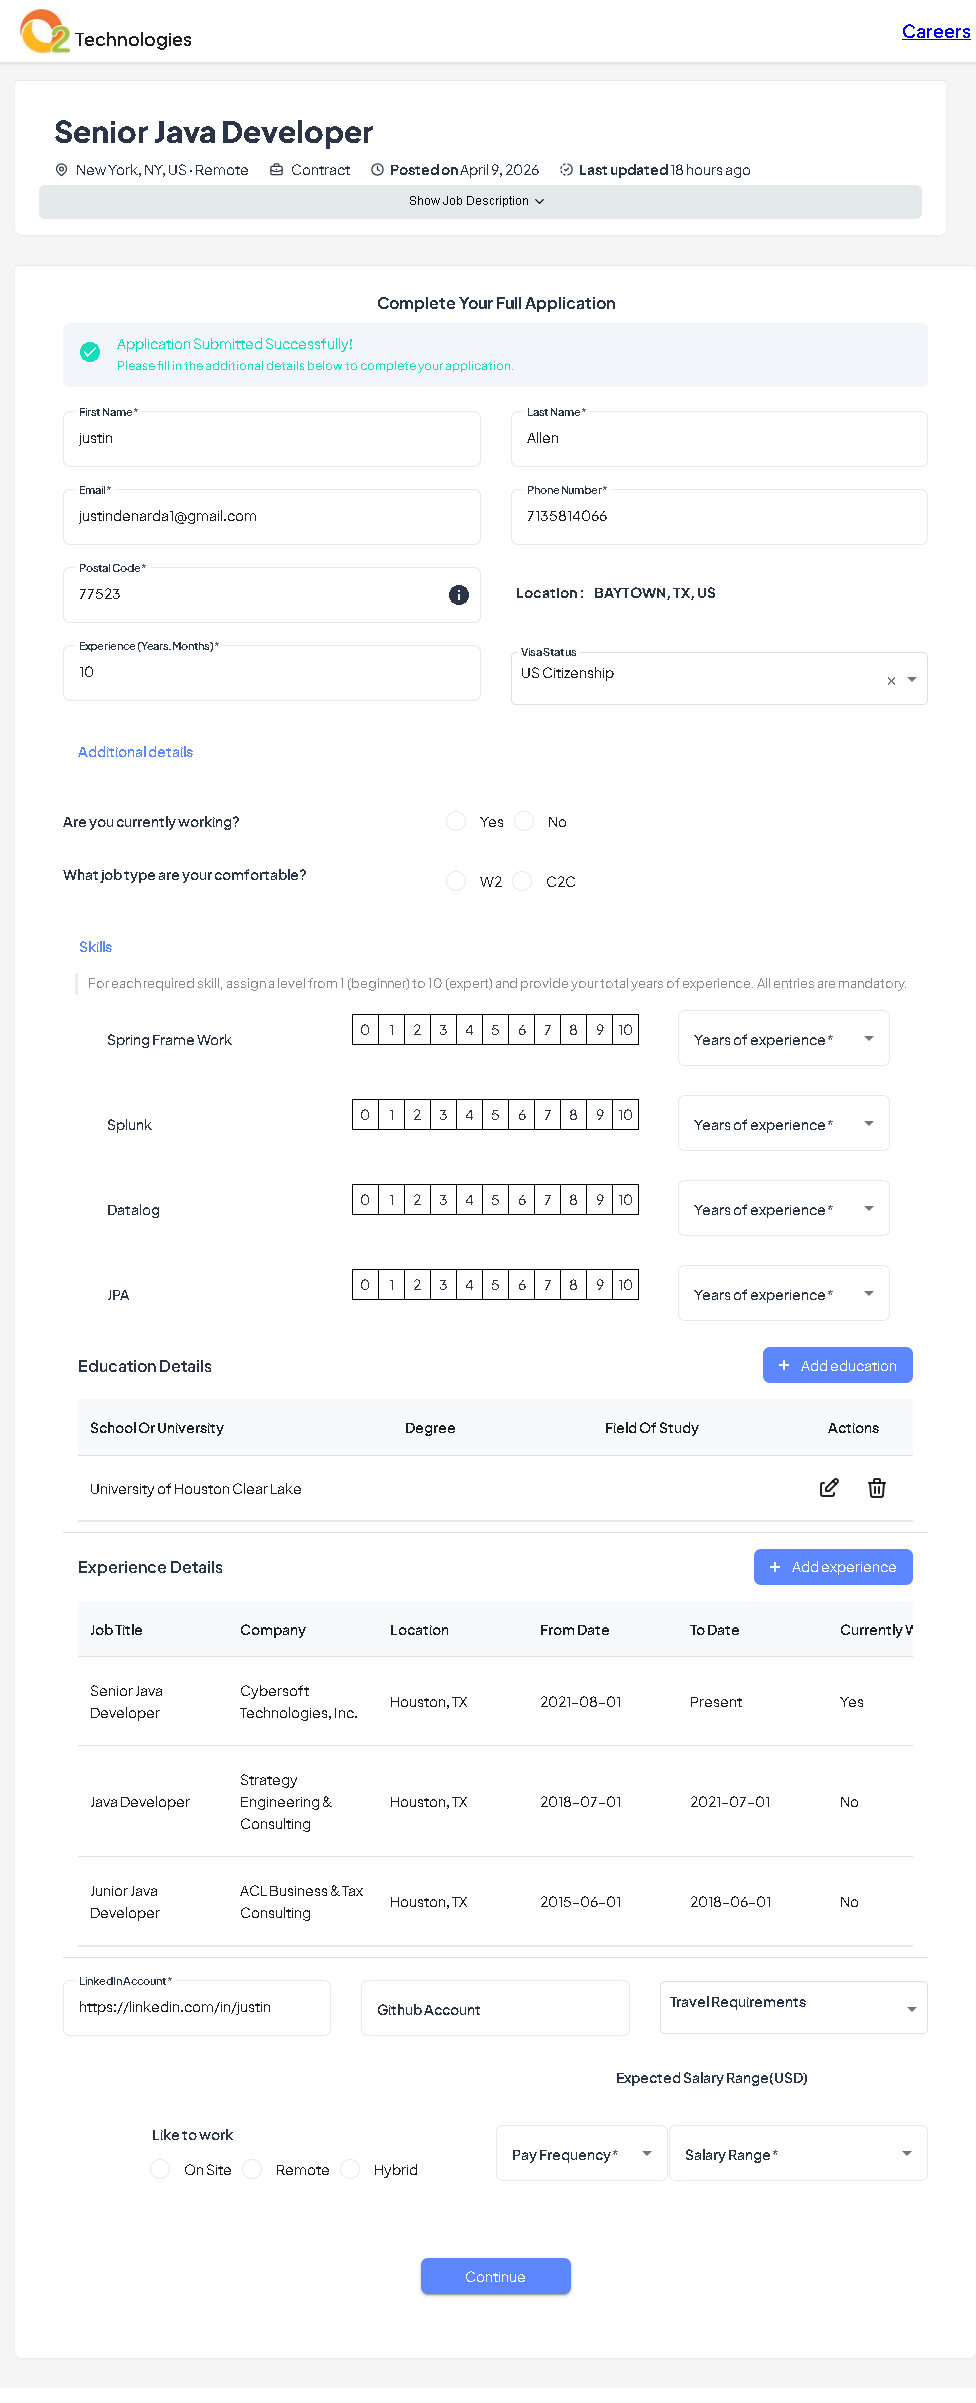The image size is (976, 2403).
Task: Click the plus icon on Add experience
Action: [x=775, y=1567]
